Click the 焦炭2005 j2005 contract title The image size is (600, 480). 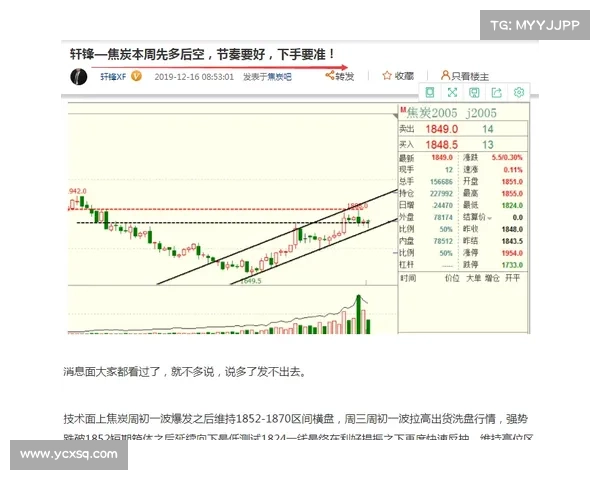coord(452,113)
